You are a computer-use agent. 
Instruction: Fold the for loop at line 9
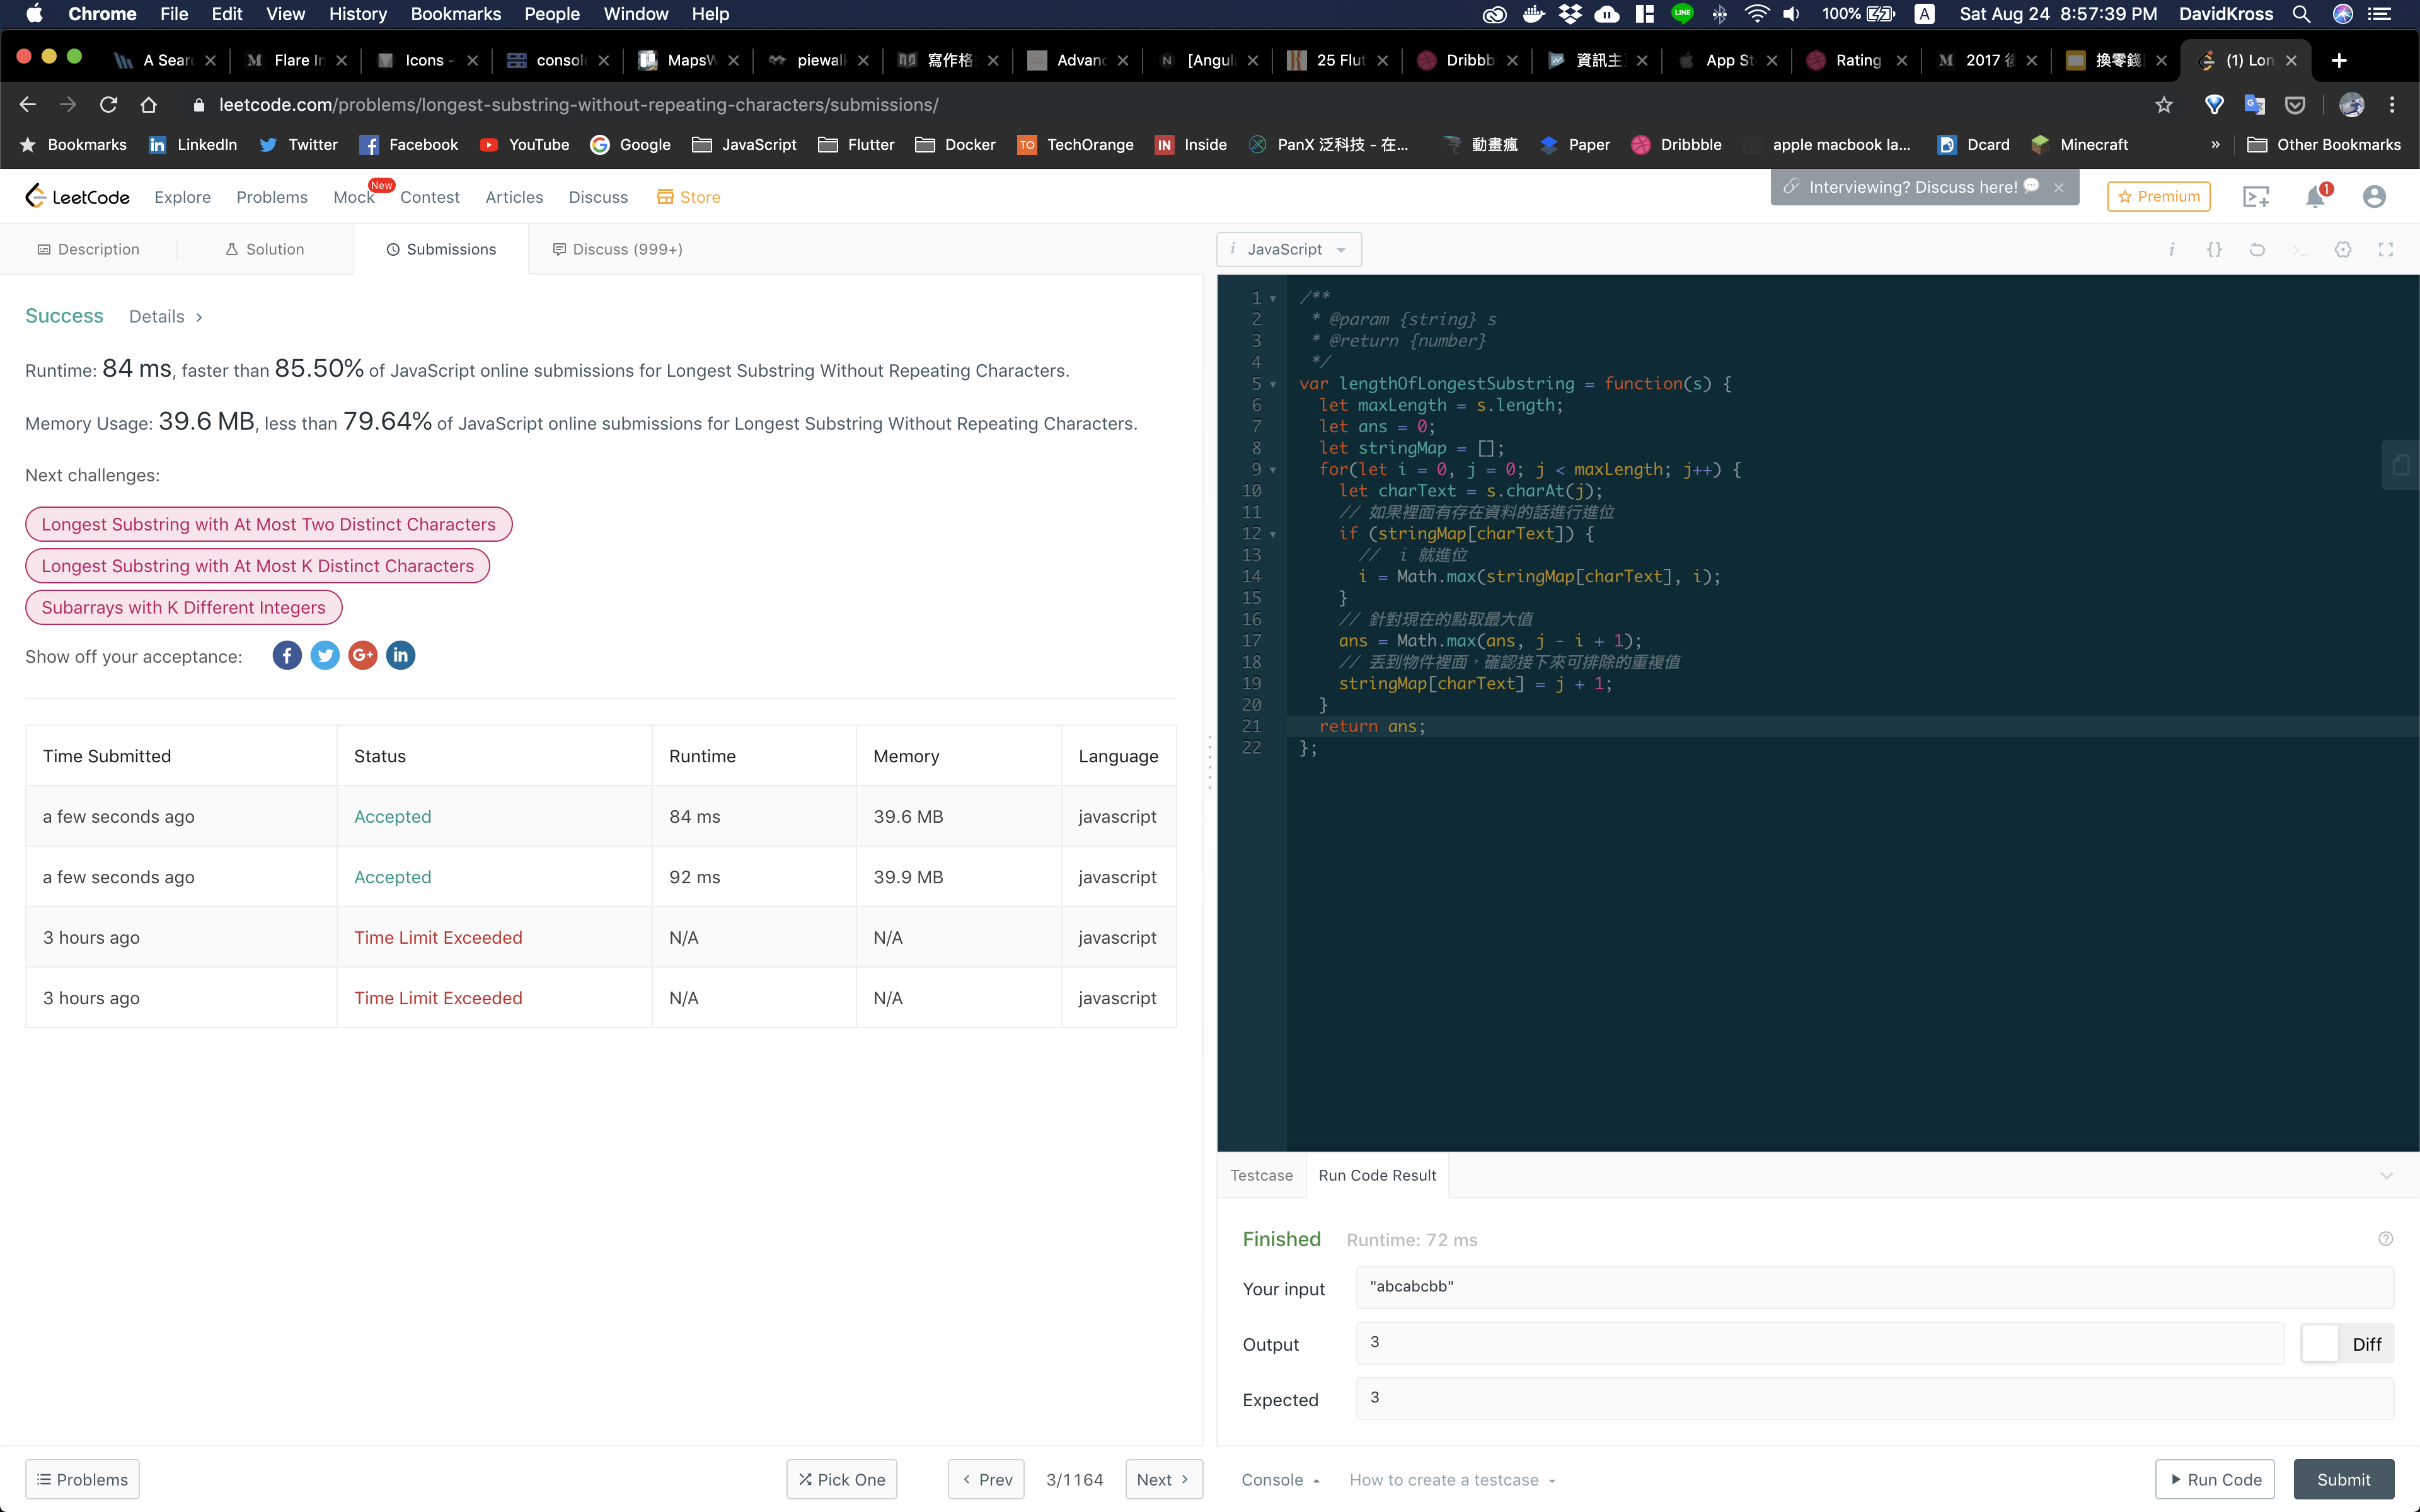(x=1273, y=470)
